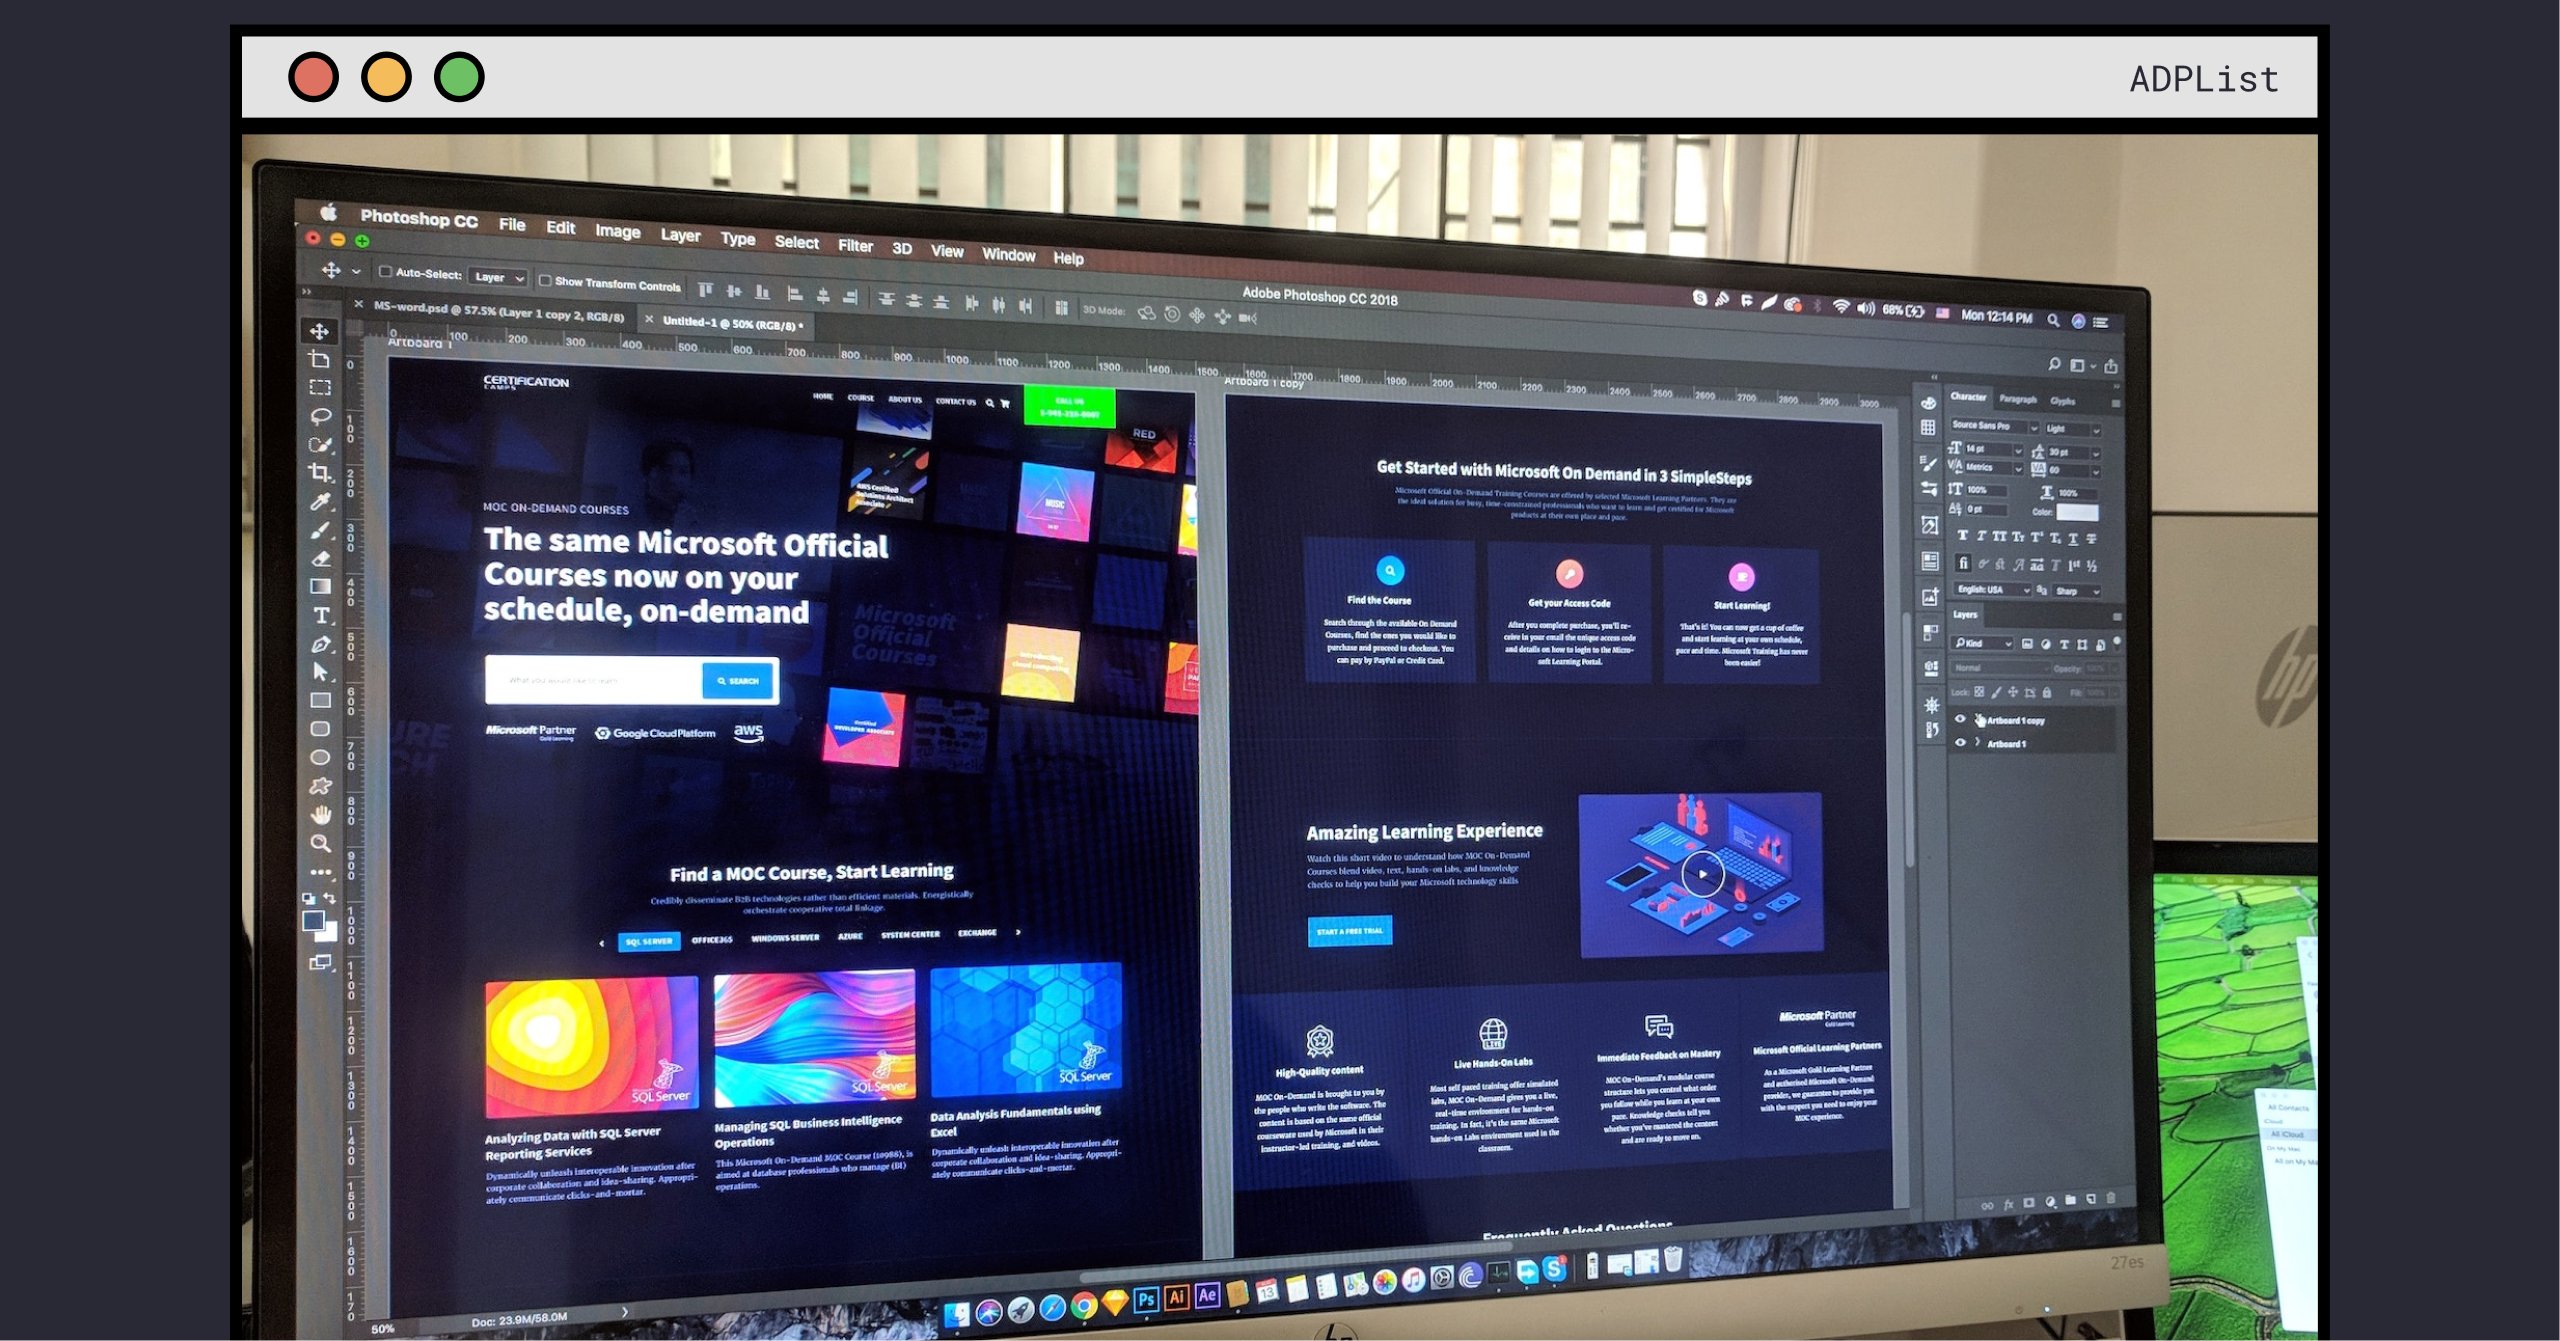
Task: Select the Lasso tool
Action: (x=320, y=415)
